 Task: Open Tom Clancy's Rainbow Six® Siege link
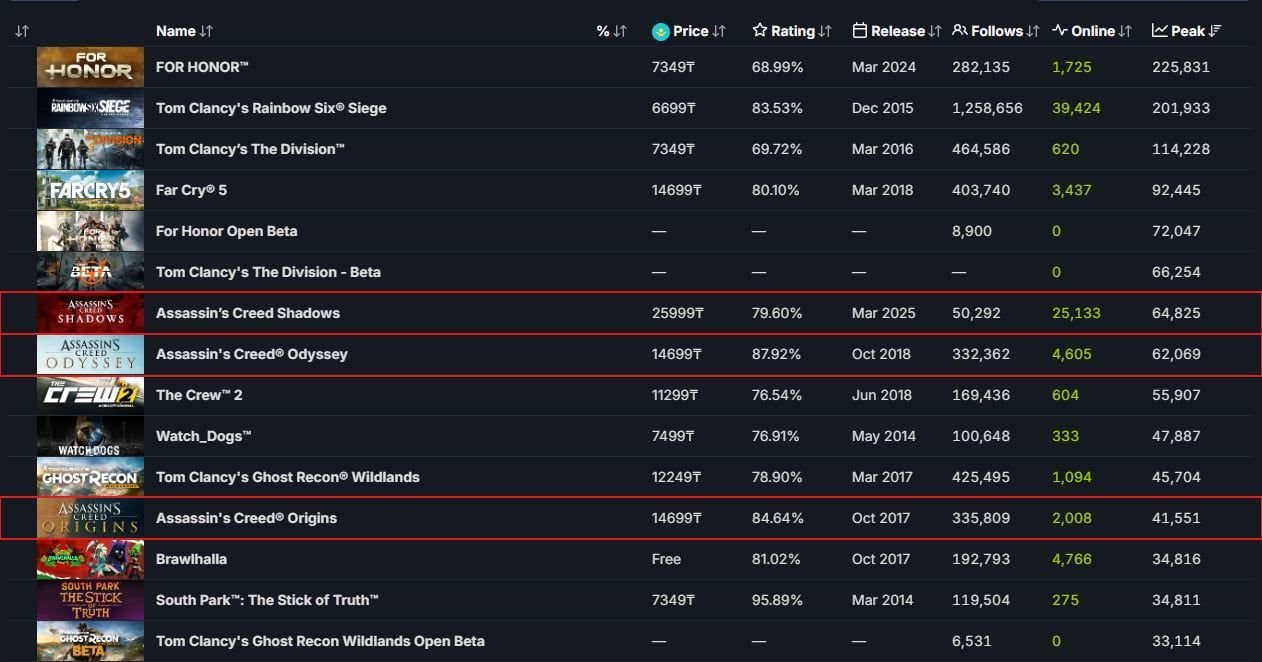(x=271, y=108)
